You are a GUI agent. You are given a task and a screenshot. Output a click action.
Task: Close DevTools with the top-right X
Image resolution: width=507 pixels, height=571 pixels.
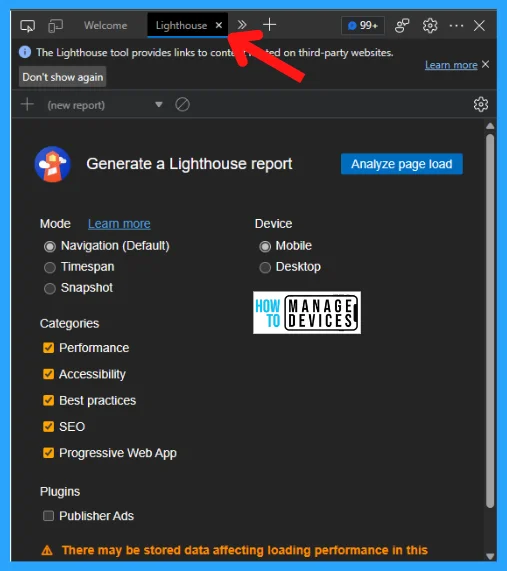pos(479,25)
